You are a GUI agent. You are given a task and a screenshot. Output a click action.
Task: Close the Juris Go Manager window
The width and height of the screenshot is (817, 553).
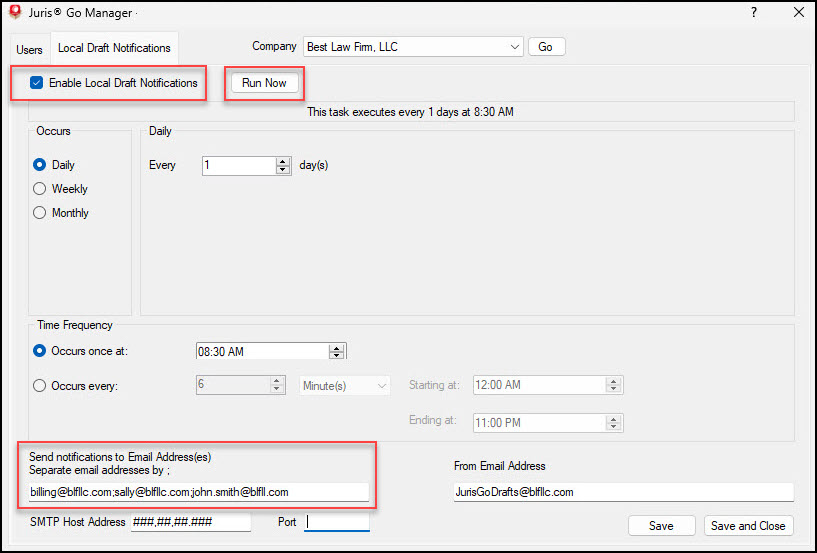798,13
